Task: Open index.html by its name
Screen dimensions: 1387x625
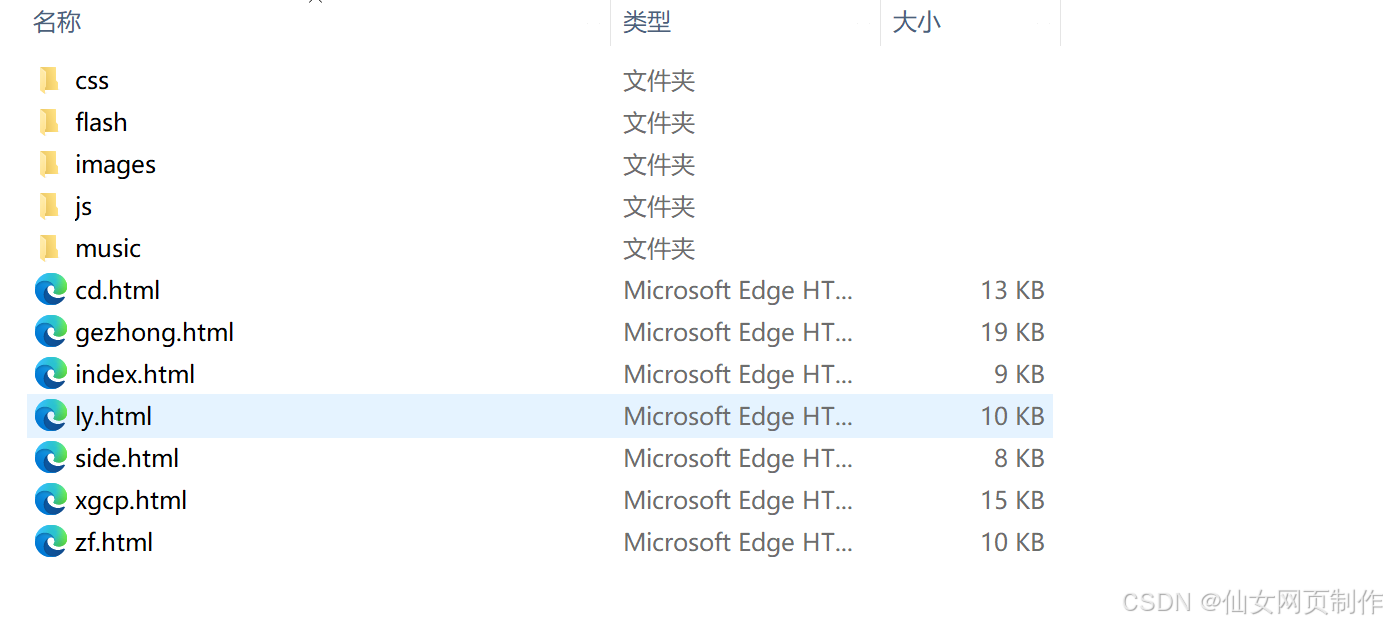Action: 135,373
